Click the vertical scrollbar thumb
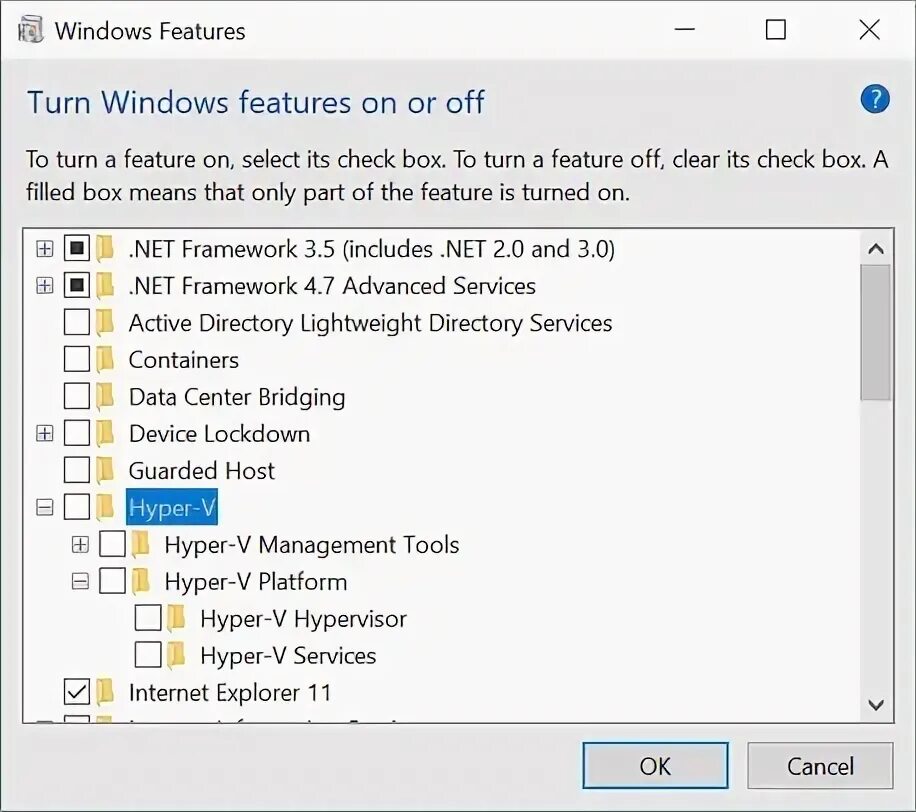Image resolution: width=916 pixels, height=812 pixels. click(876, 332)
